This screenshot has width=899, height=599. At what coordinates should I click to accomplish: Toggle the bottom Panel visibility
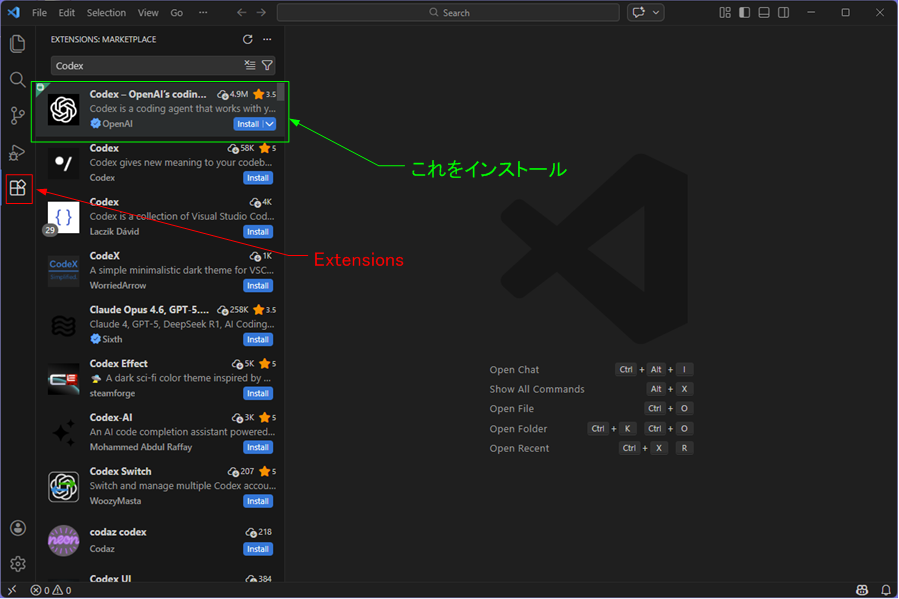pos(764,13)
